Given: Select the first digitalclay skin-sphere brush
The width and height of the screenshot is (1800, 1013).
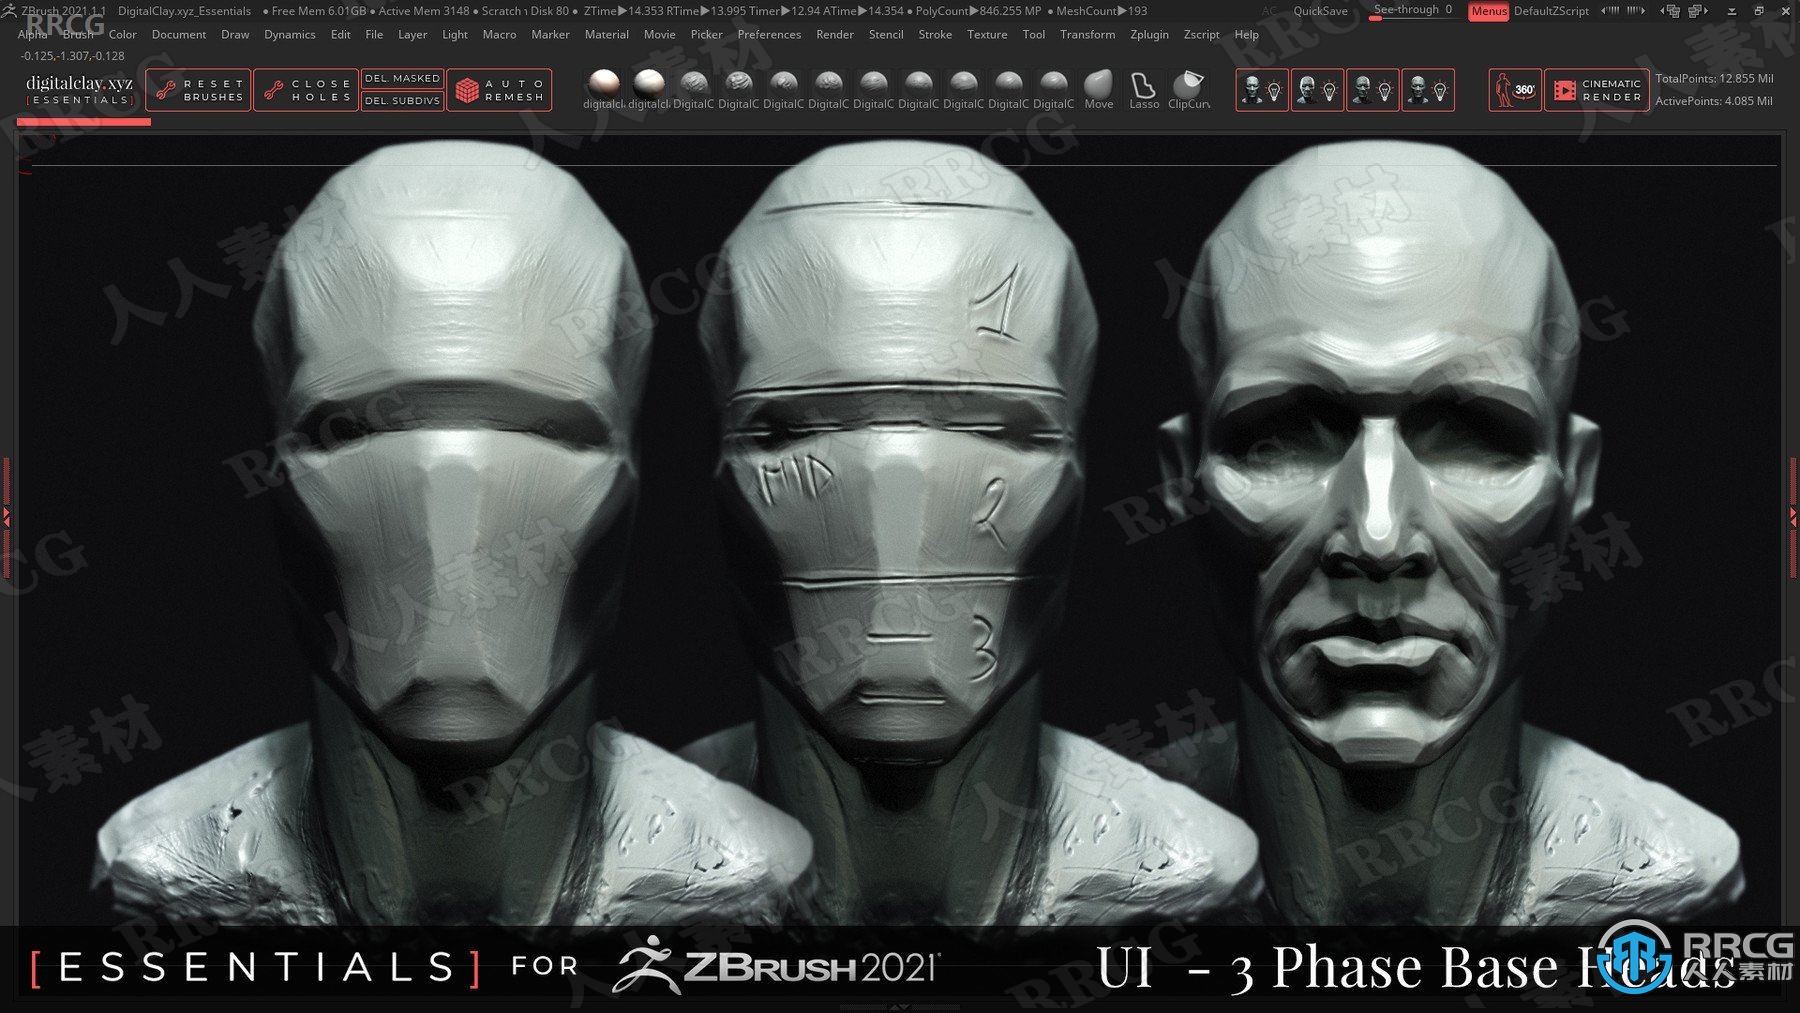Looking at the screenshot, I should click(603, 89).
